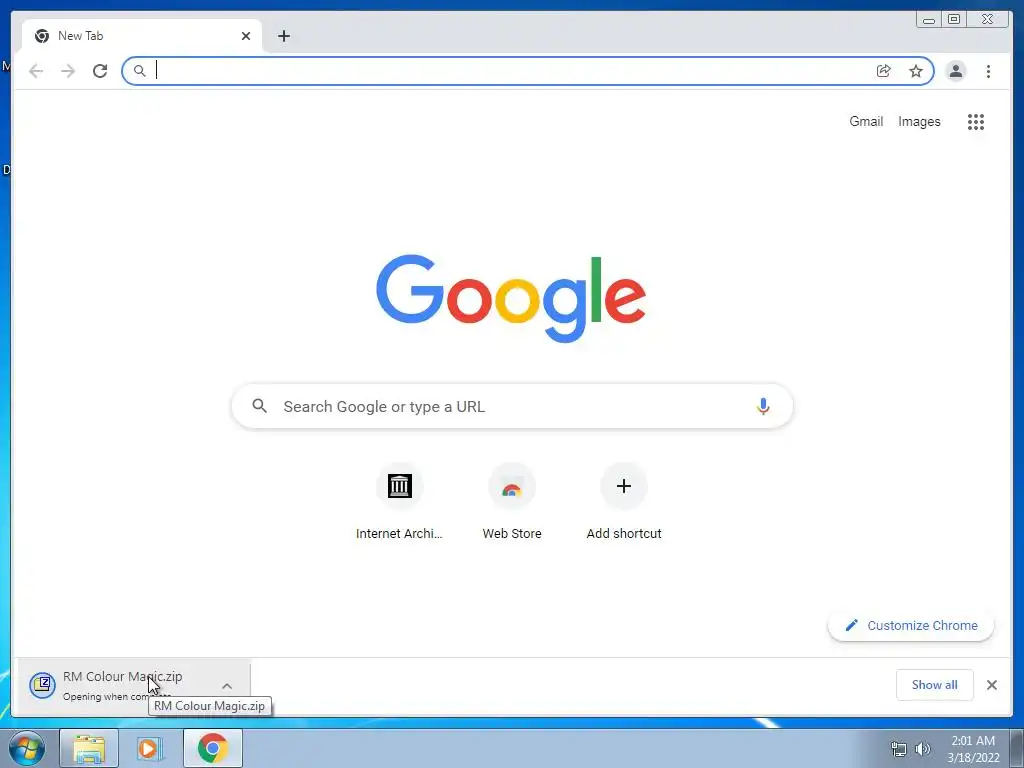The height and width of the screenshot is (768, 1024).
Task: Open the Chrome profile avatar
Action: (956, 71)
